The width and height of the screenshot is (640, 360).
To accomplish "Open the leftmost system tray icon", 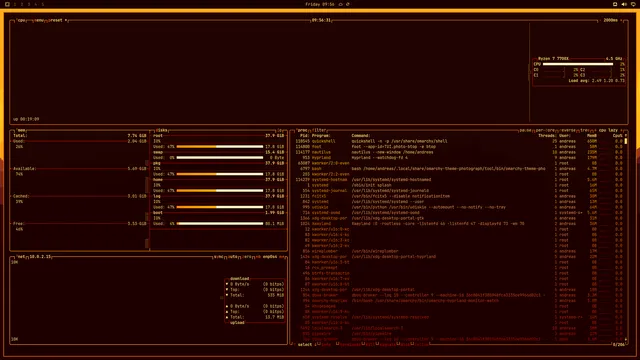I will [615, 4].
